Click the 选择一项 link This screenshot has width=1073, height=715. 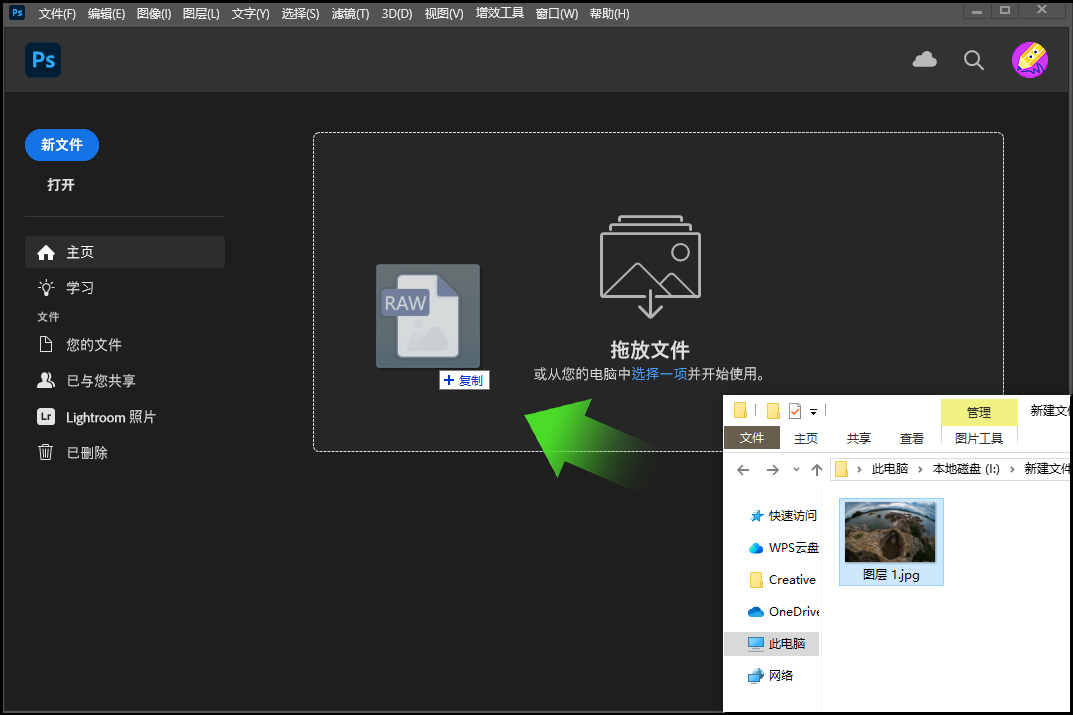[x=659, y=374]
